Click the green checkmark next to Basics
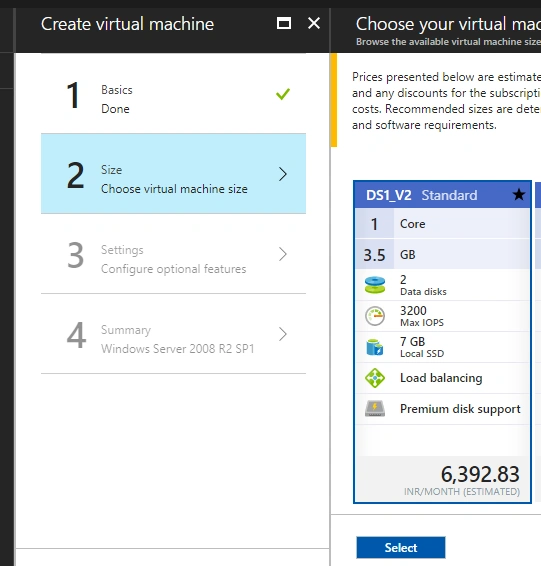This screenshot has height=566, width=541. tap(283, 94)
